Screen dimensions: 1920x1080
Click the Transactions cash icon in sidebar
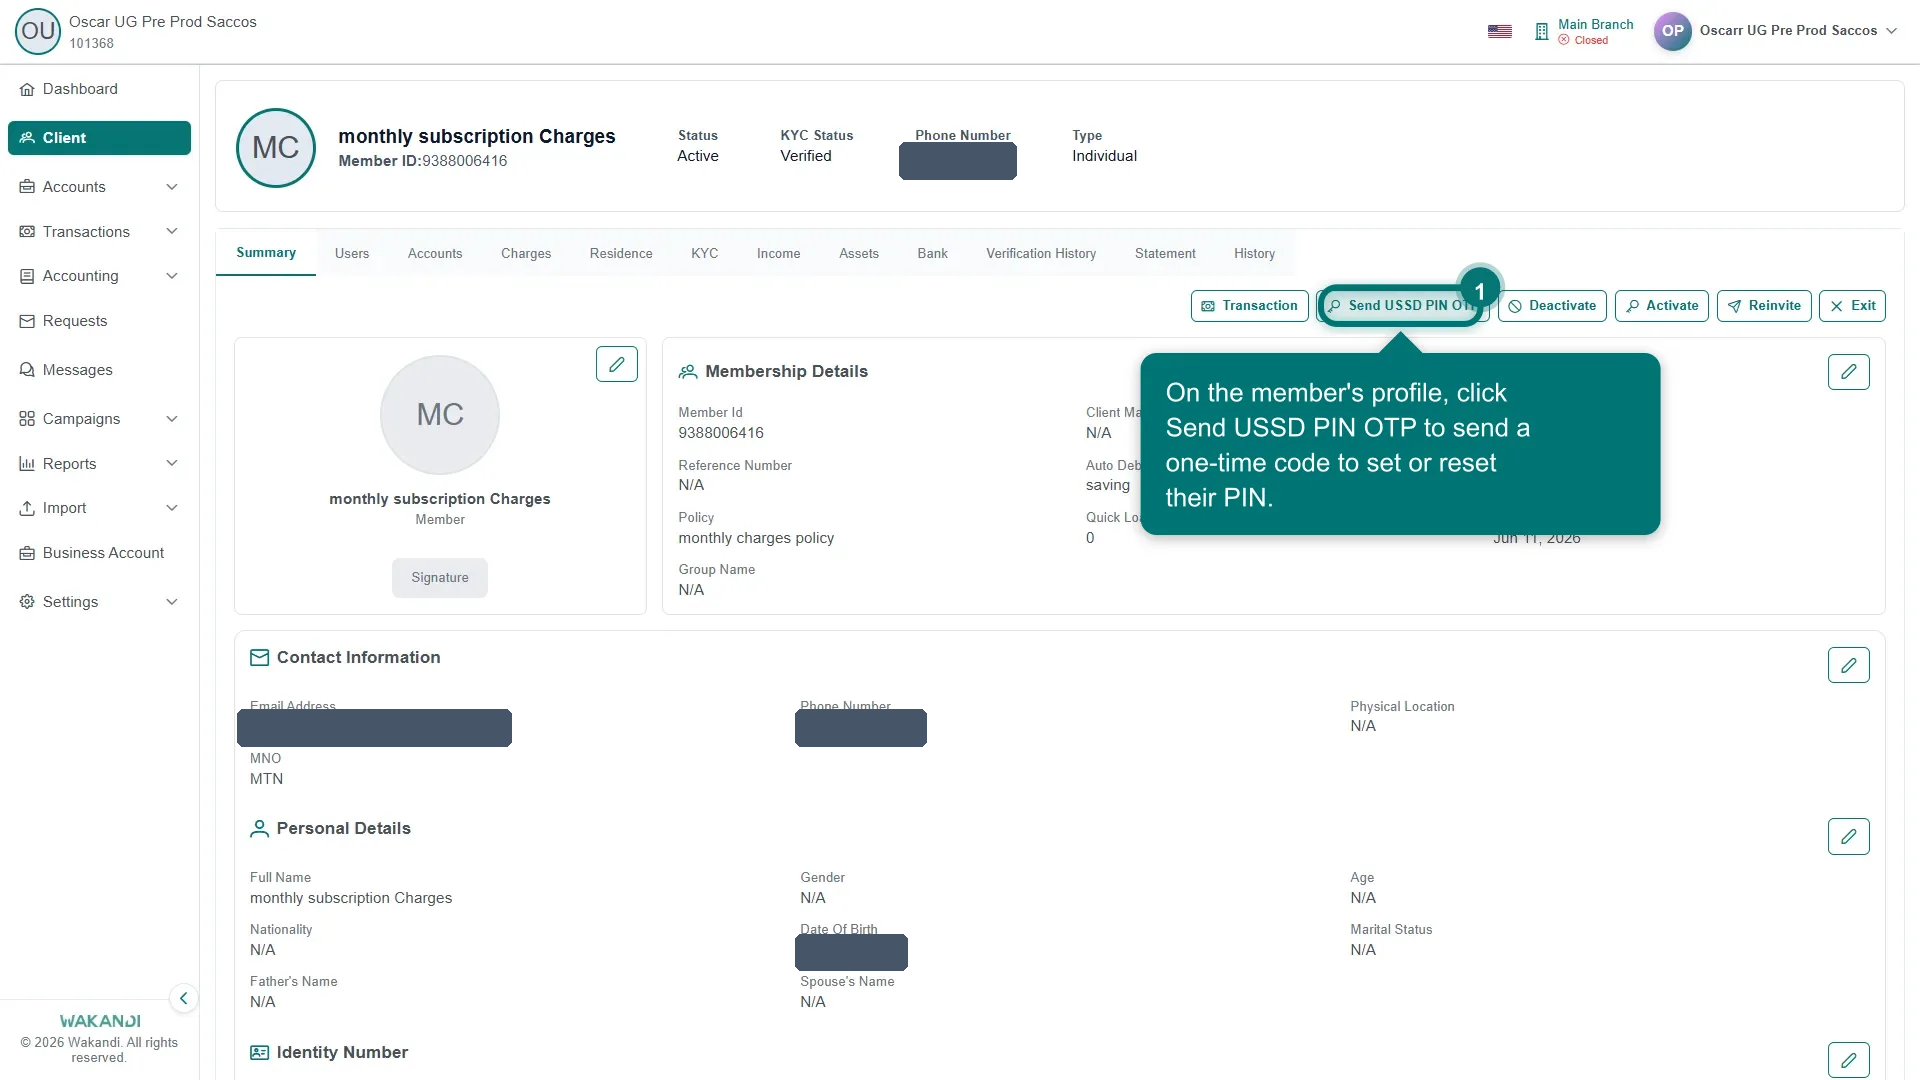click(27, 232)
